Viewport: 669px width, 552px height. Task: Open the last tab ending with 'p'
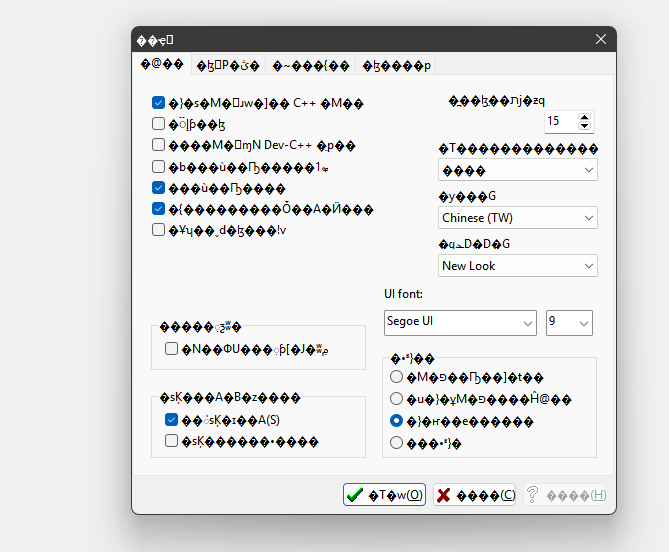point(396,65)
